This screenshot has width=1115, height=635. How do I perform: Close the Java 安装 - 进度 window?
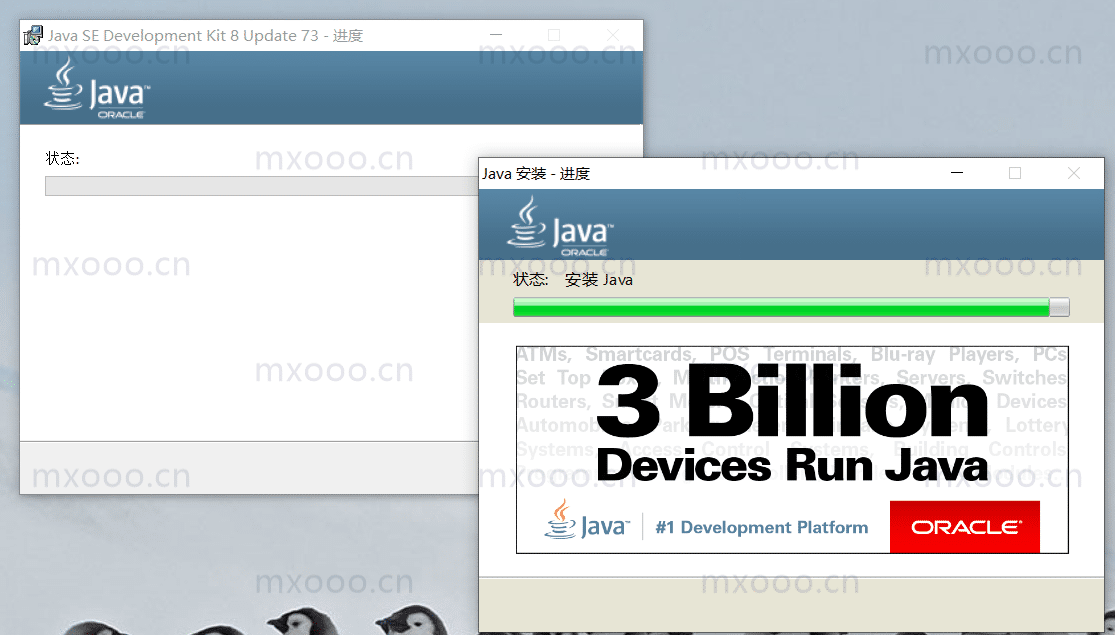[1074, 173]
